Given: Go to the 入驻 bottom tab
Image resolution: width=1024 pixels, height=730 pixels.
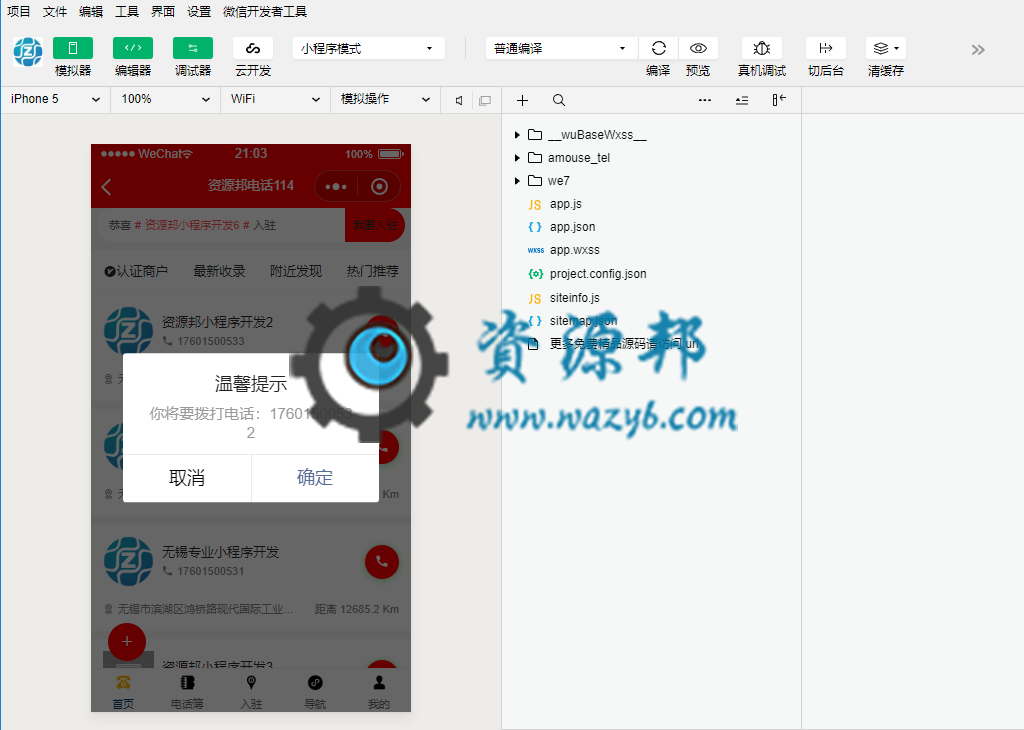Looking at the screenshot, I should pyautogui.click(x=251, y=692).
